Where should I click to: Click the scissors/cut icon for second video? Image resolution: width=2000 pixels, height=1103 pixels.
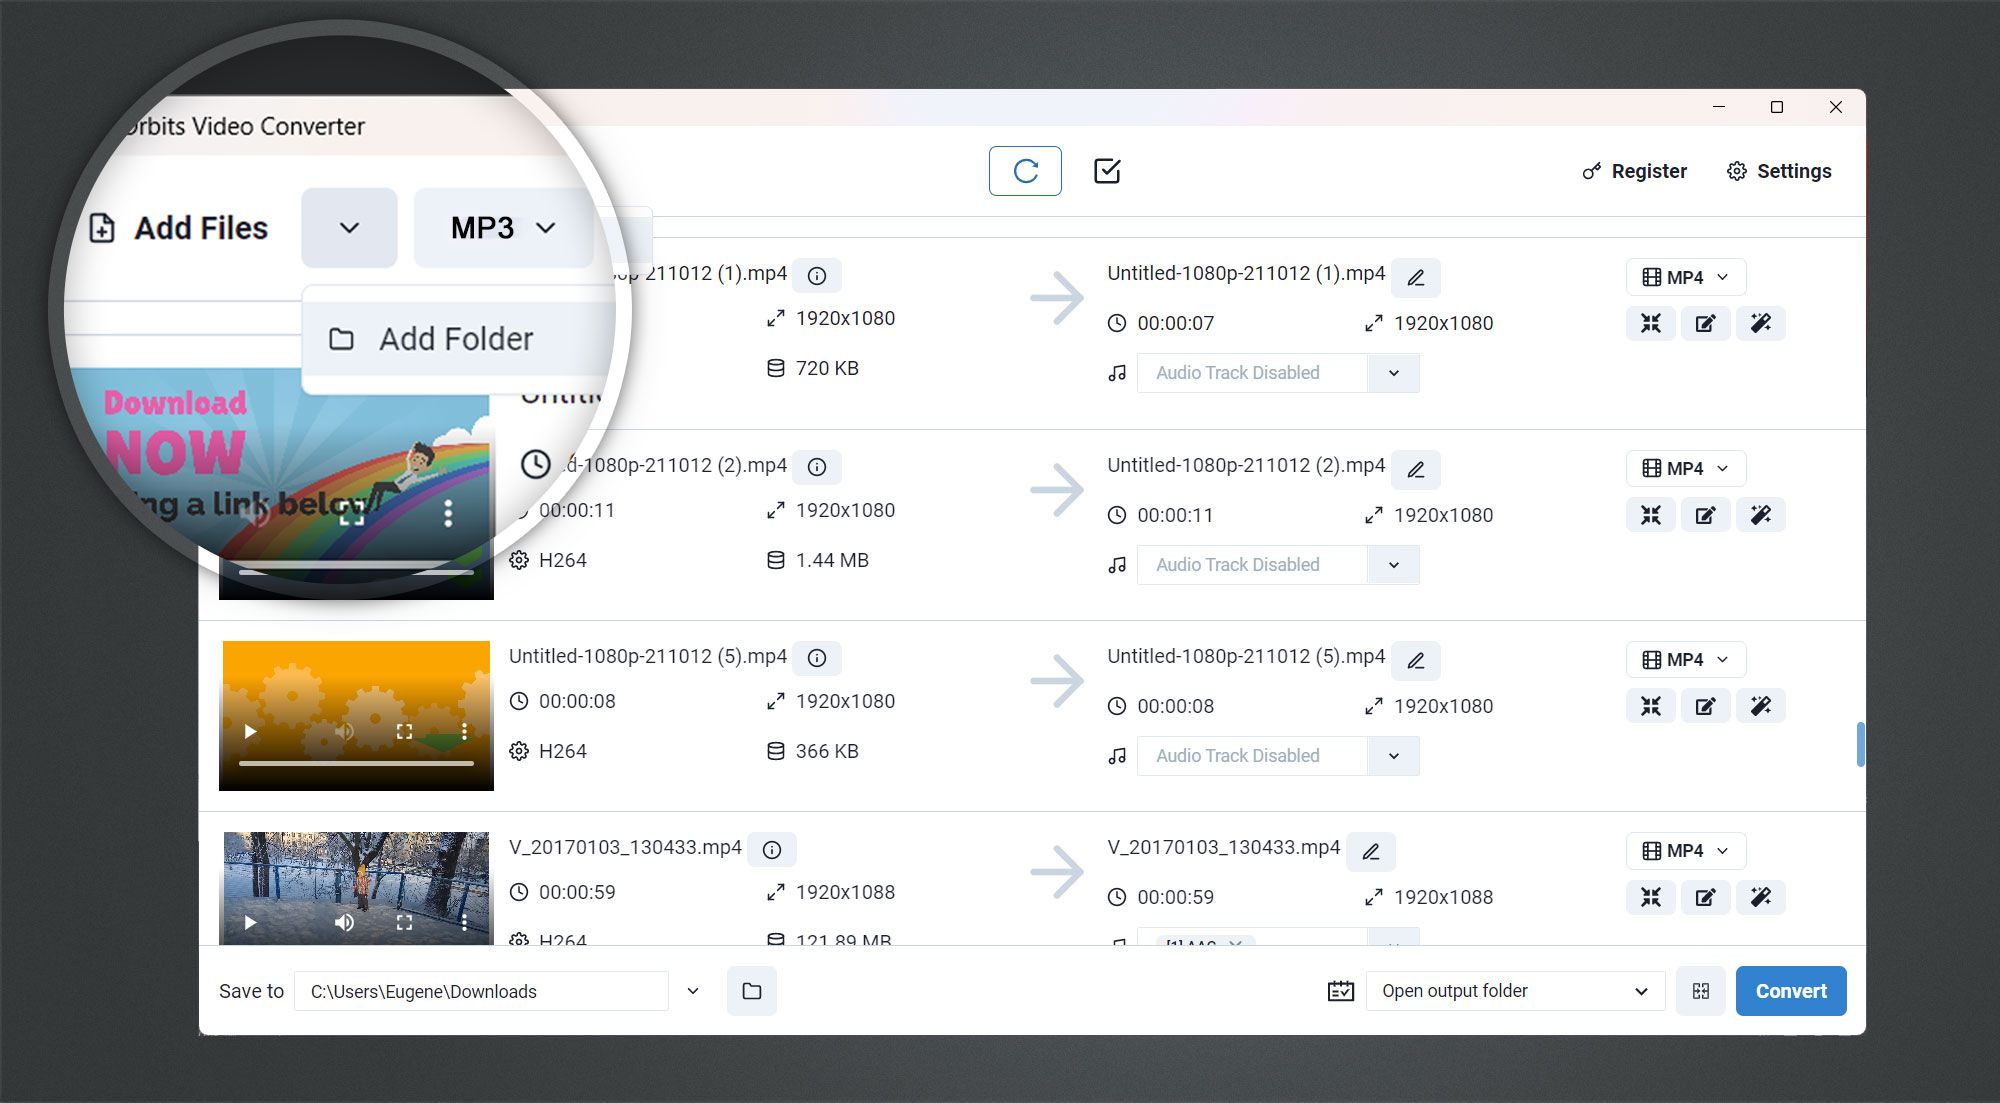1652,515
